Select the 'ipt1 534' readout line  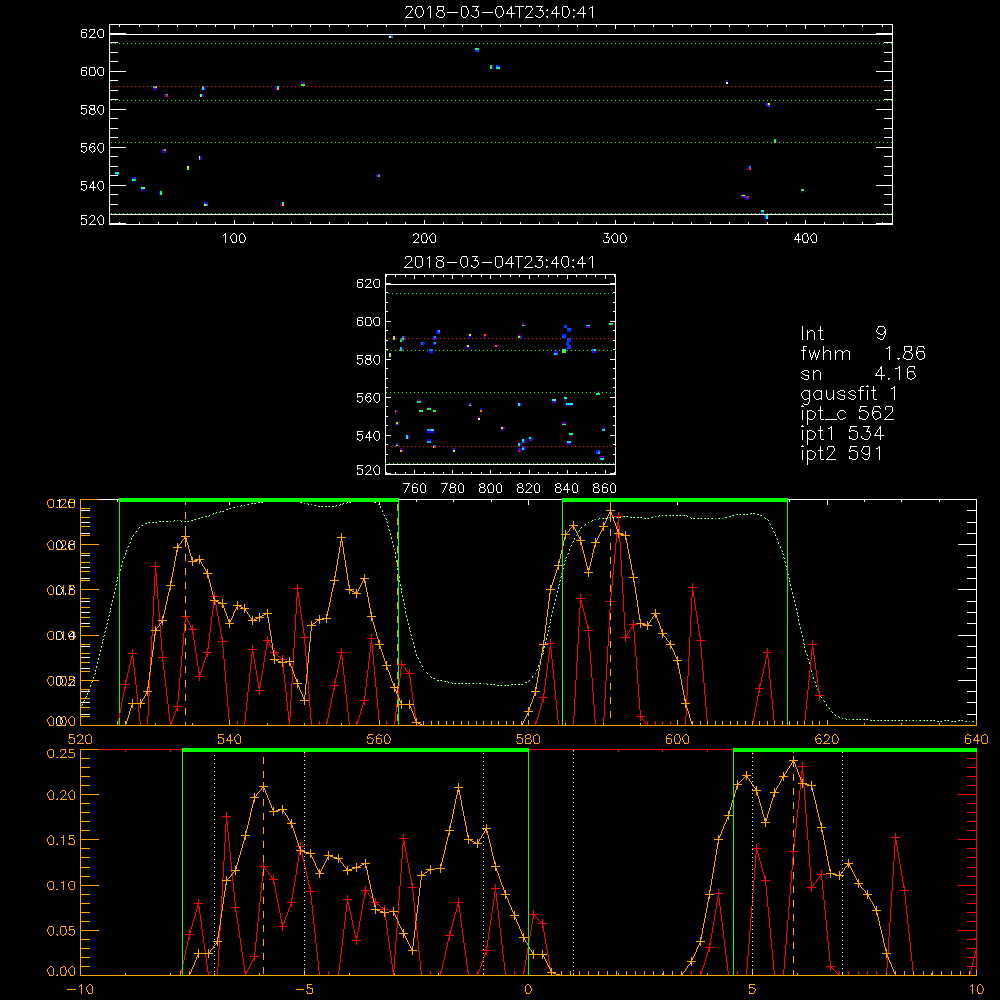(842, 434)
